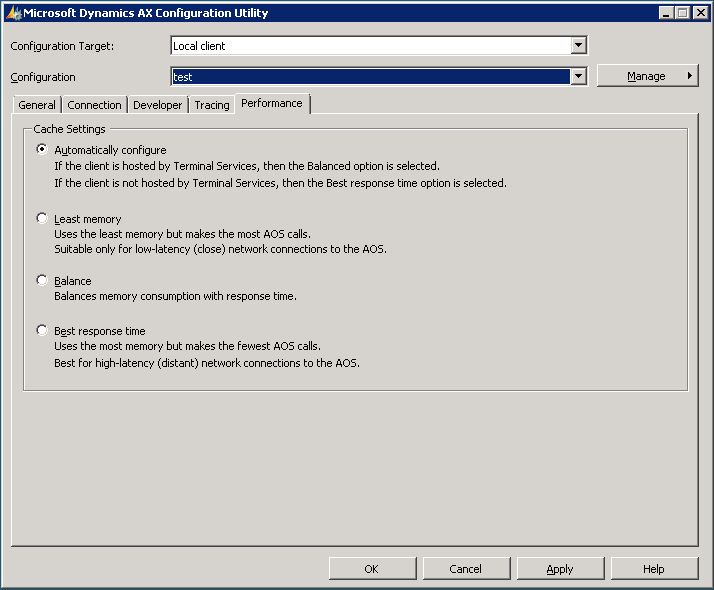Screen dimensions: 714x590
Task: Go to the Developer tab
Action: 158,105
